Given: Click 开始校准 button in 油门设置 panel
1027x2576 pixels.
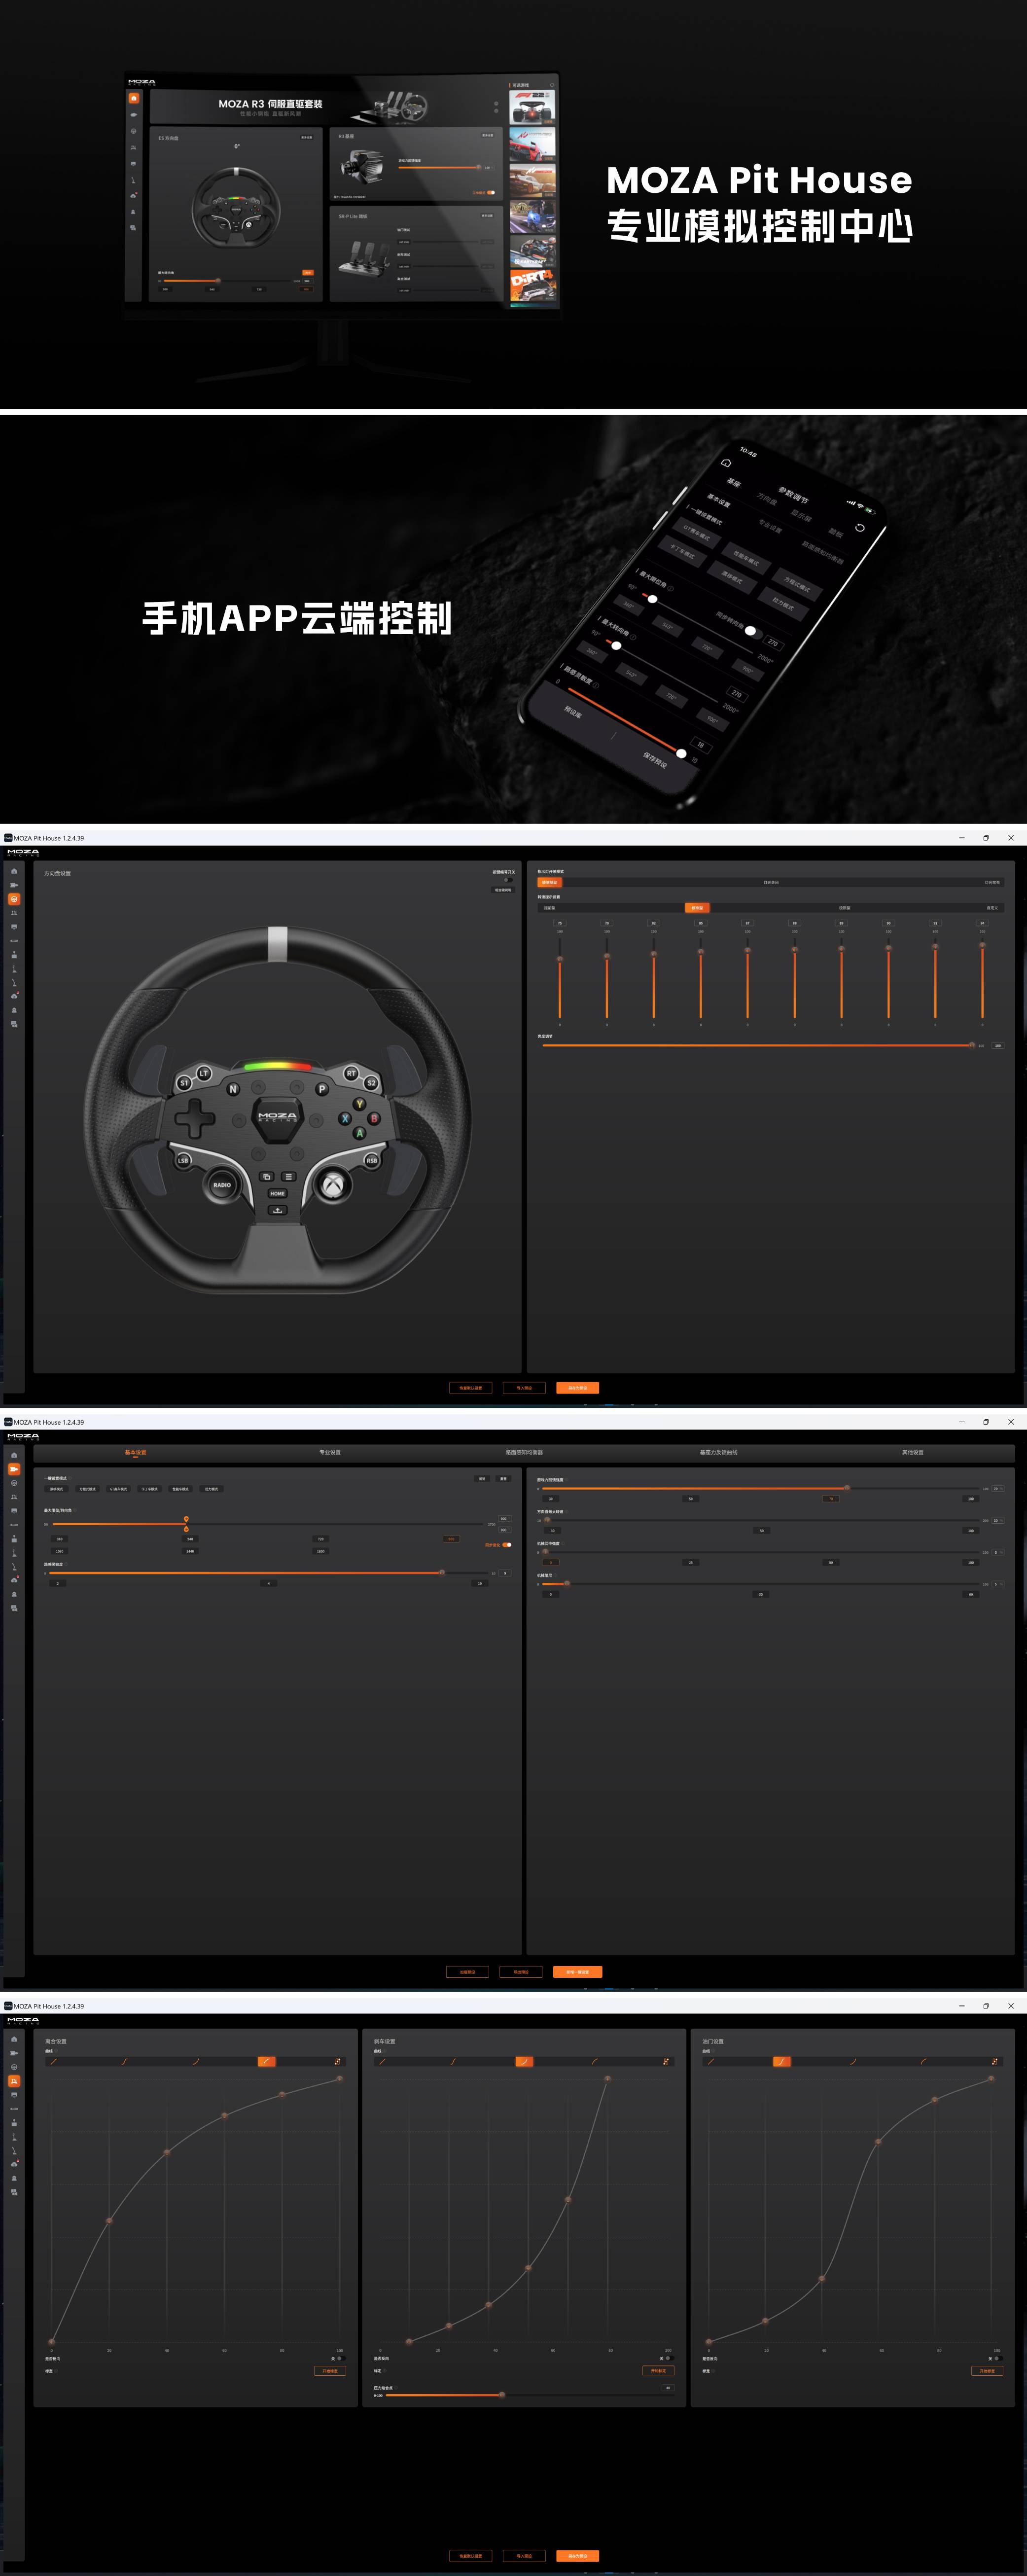Looking at the screenshot, I should point(988,2371).
